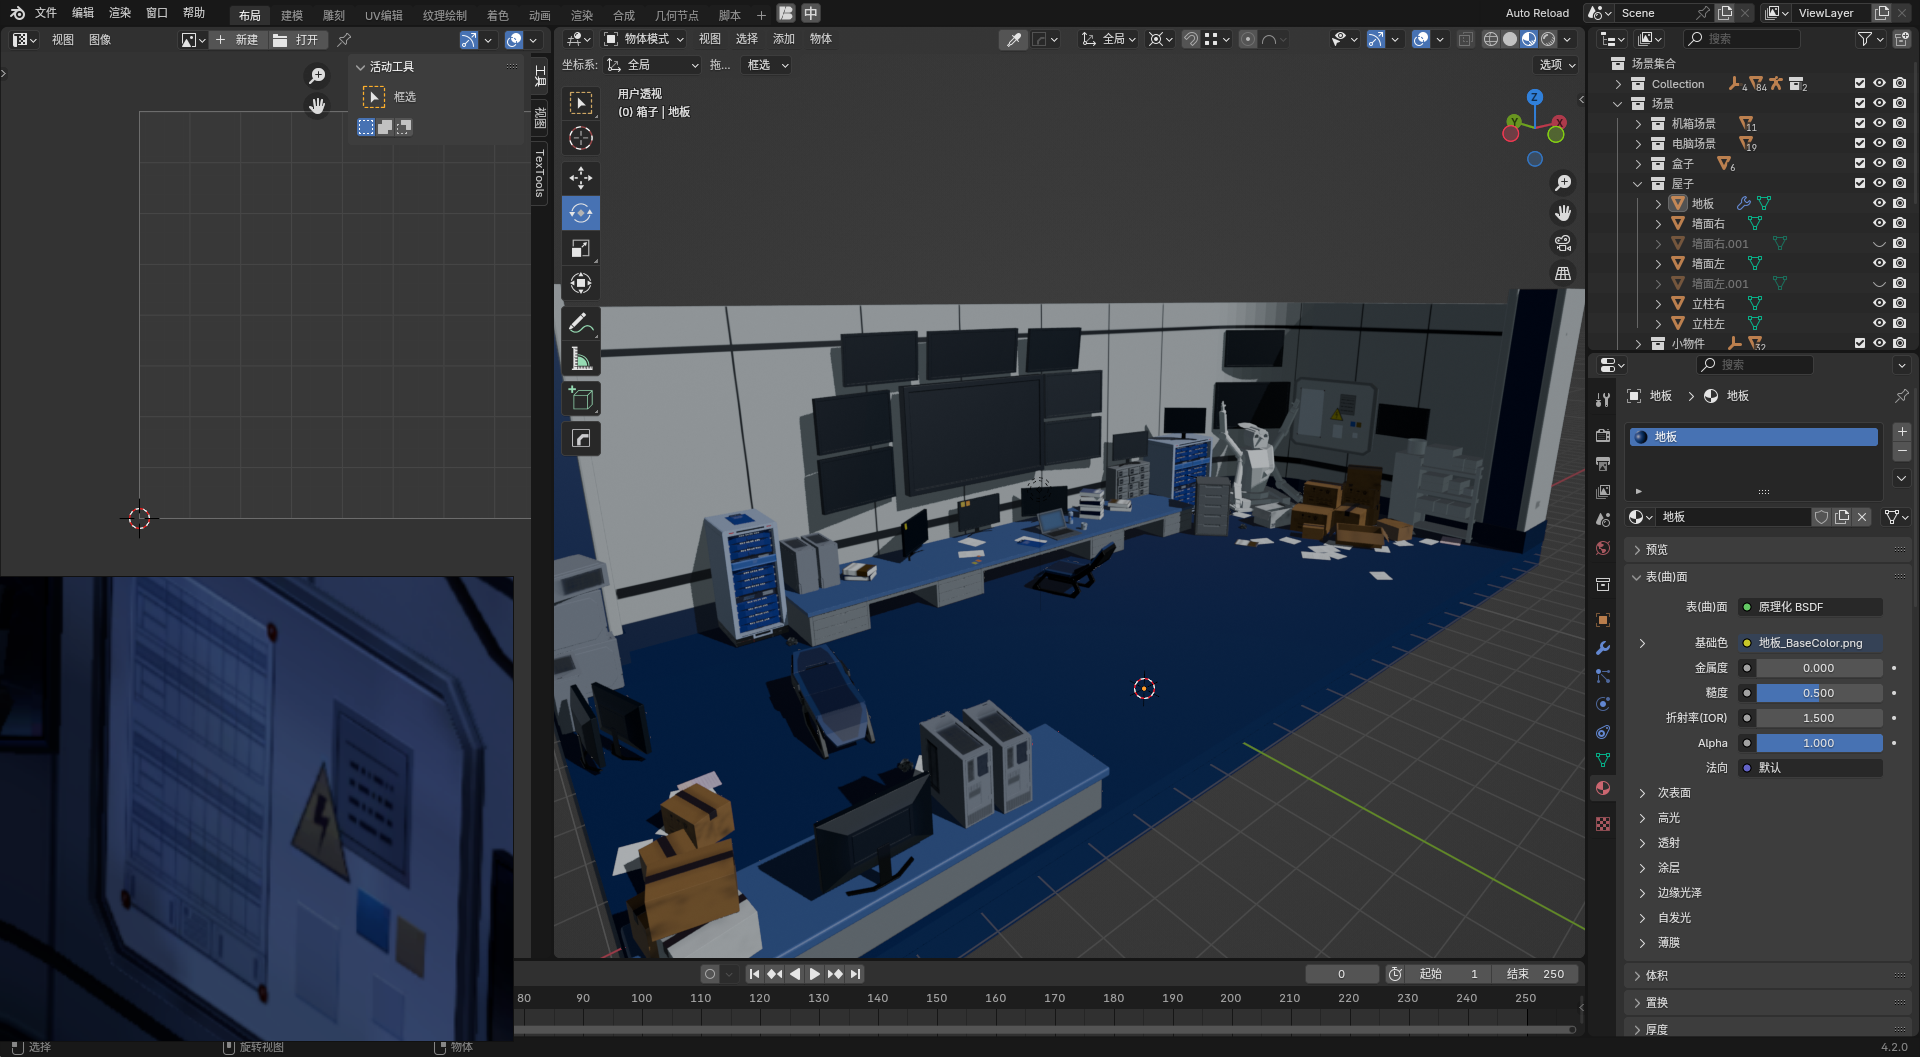Image resolution: width=1920 pixels, height=1057 pixels.
Task: Select the Scale tool in viewport toolbar
Action: [x=580, y=248]
